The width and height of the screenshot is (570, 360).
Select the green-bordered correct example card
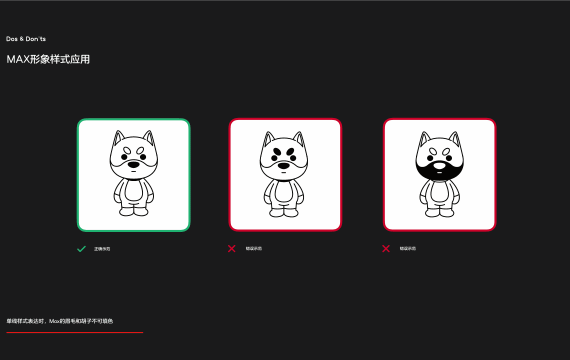(x=134, y=175)
